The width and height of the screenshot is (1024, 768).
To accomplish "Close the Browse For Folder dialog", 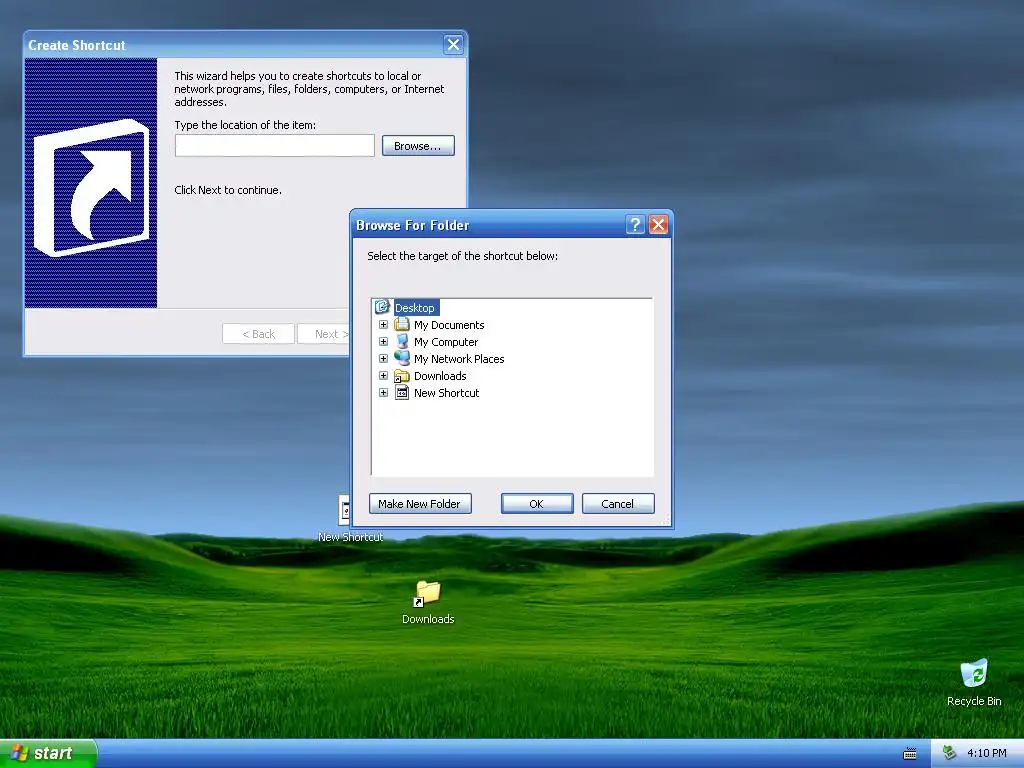I will click(658, 225).
